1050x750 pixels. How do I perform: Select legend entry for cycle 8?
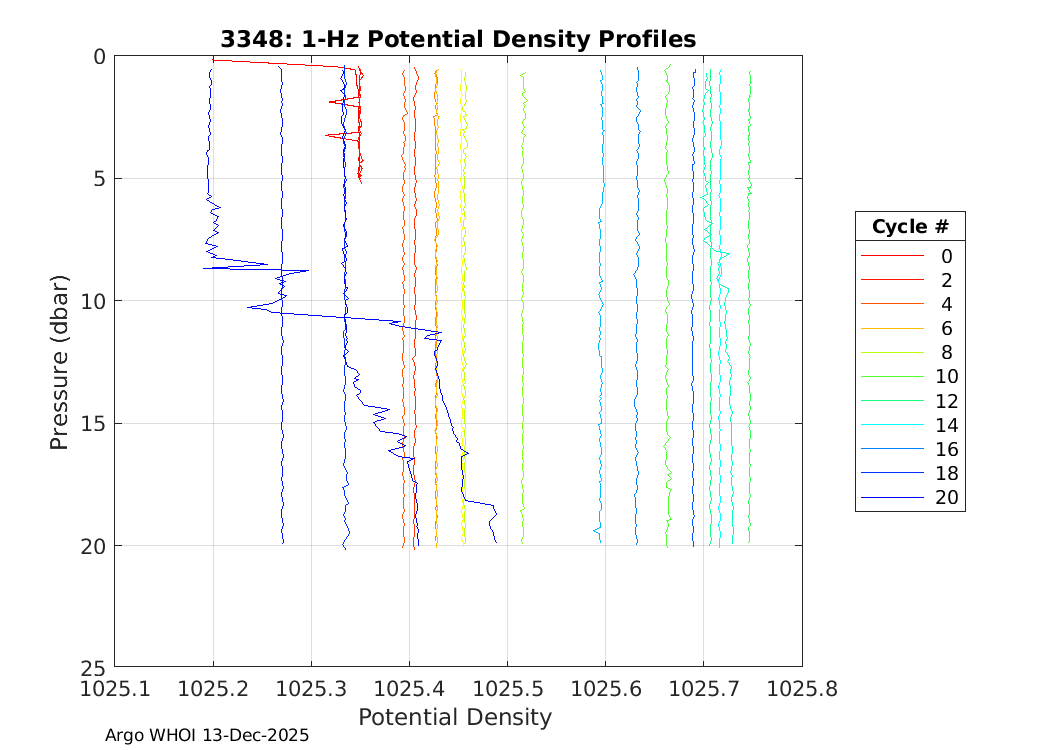pos(945,353)
